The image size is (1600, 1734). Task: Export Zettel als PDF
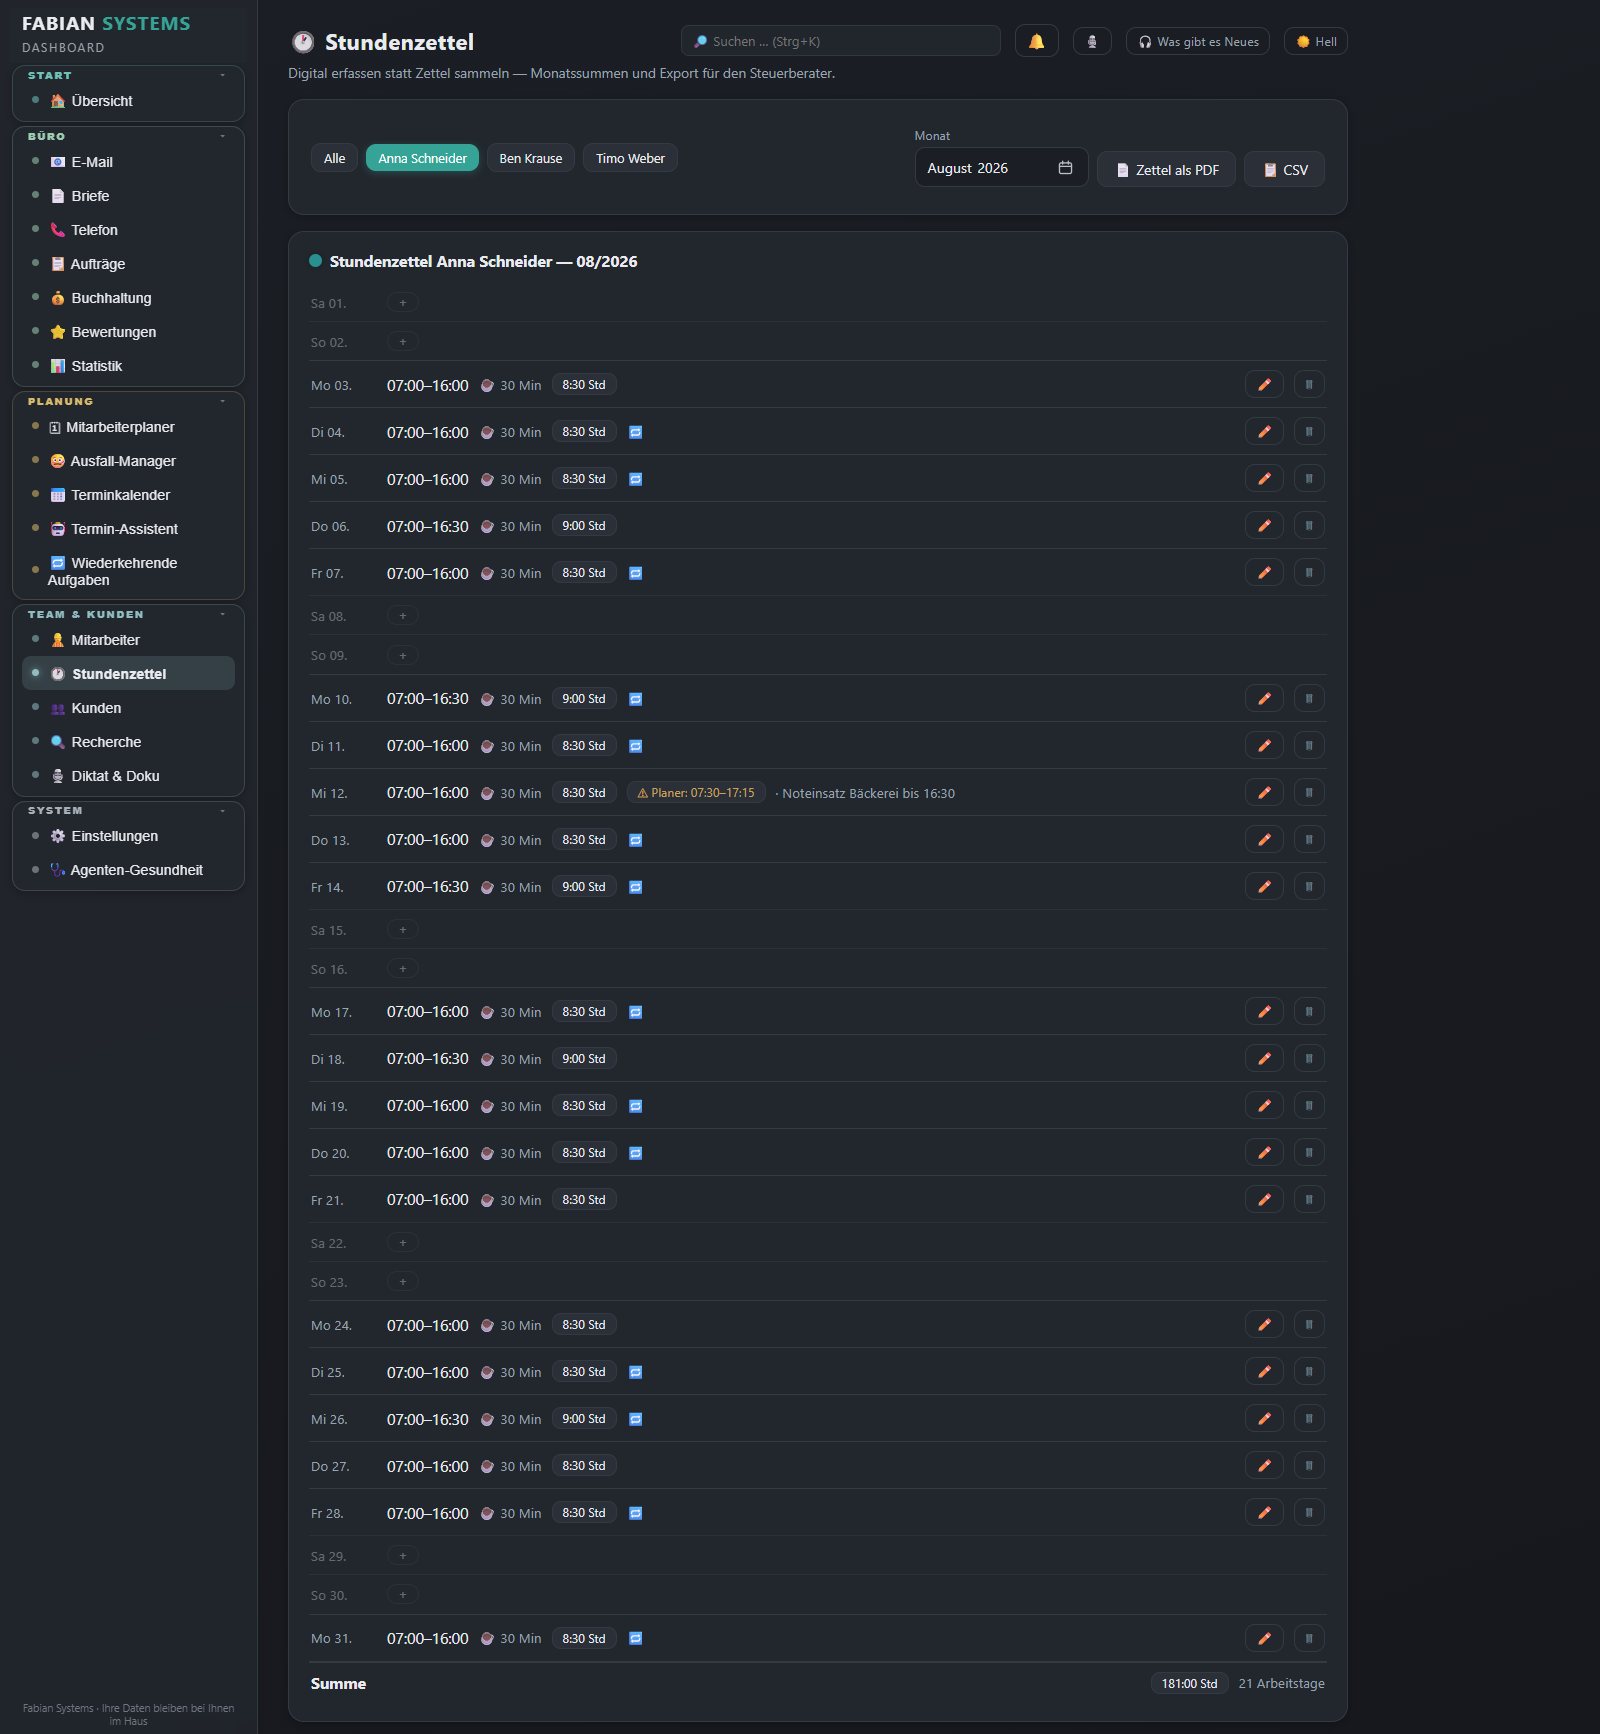coord(1166,170)
